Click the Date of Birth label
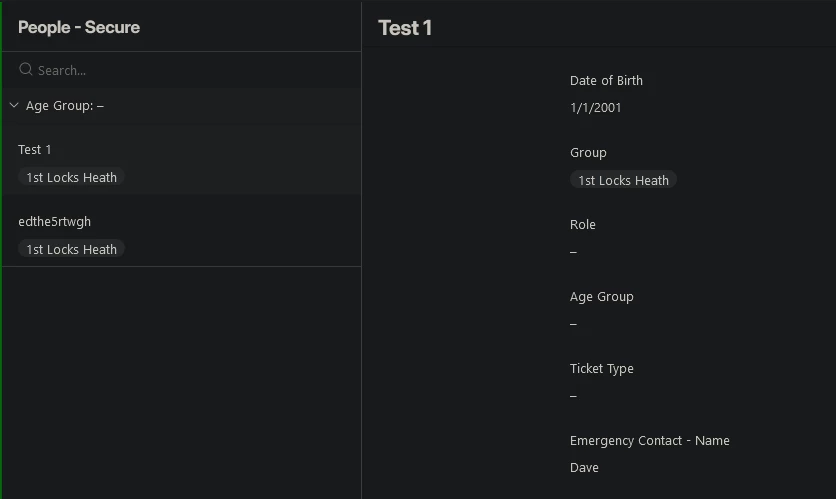Image resolution: width=836 pixels, height=499 pixels. 606,81
